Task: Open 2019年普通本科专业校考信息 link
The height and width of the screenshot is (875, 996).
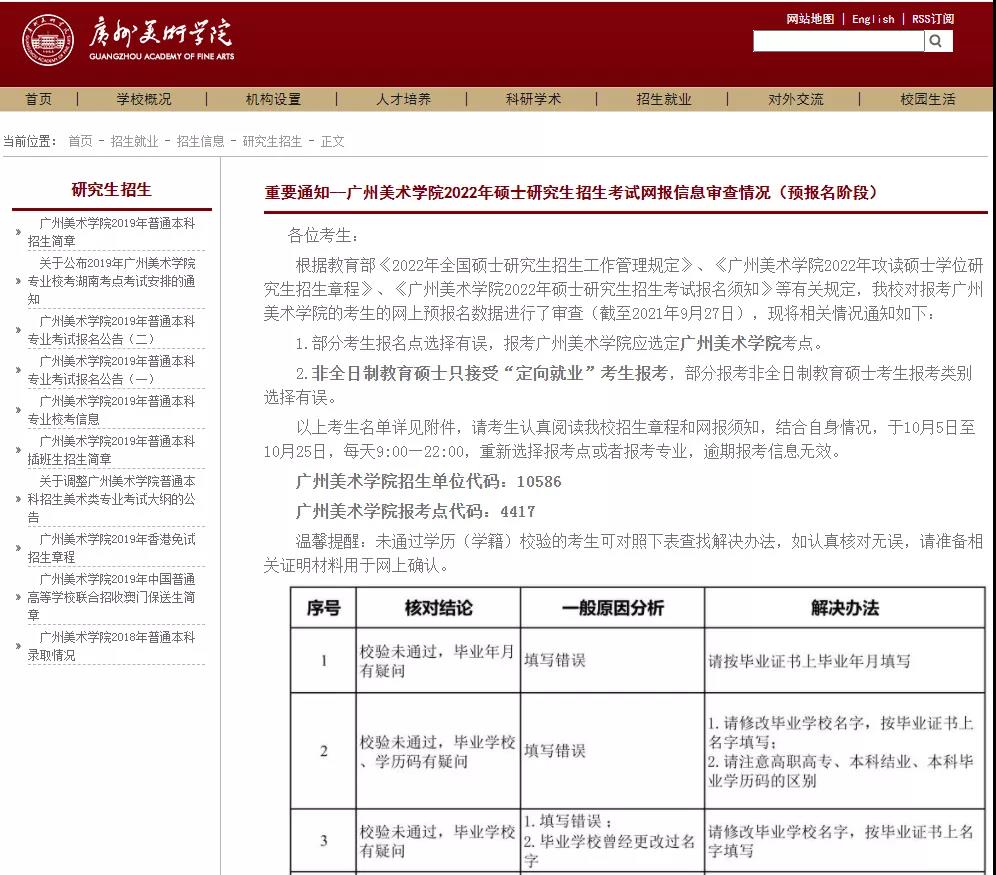Action: (x=112, y=410)
